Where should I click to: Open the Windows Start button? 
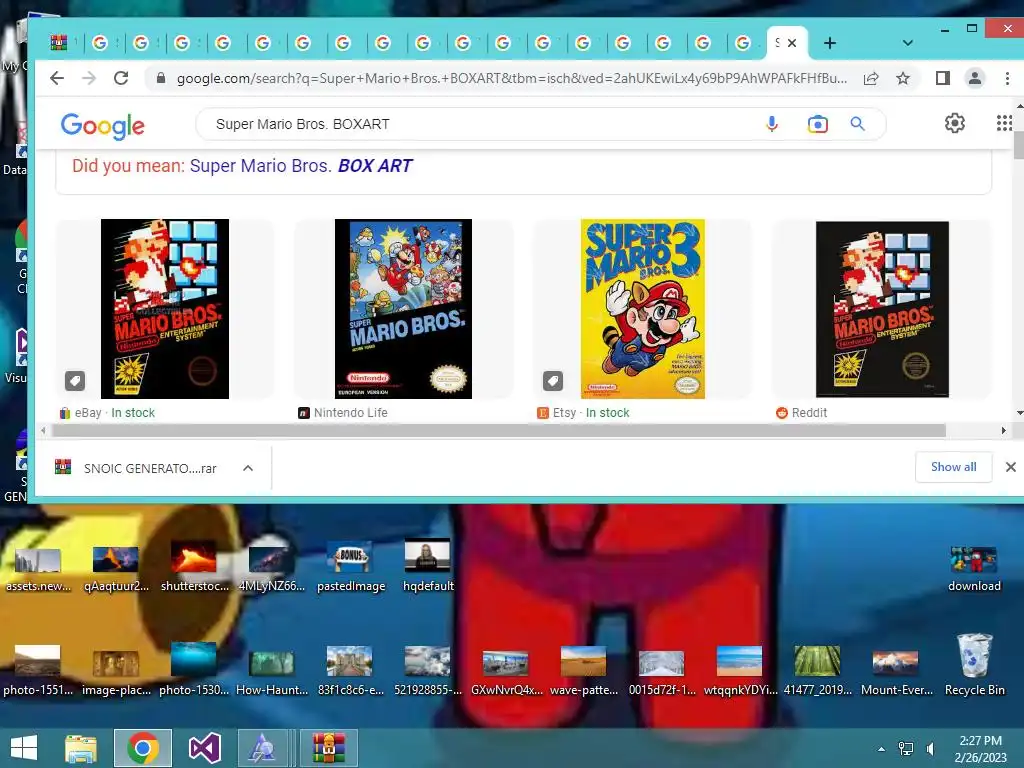(24, 748)
